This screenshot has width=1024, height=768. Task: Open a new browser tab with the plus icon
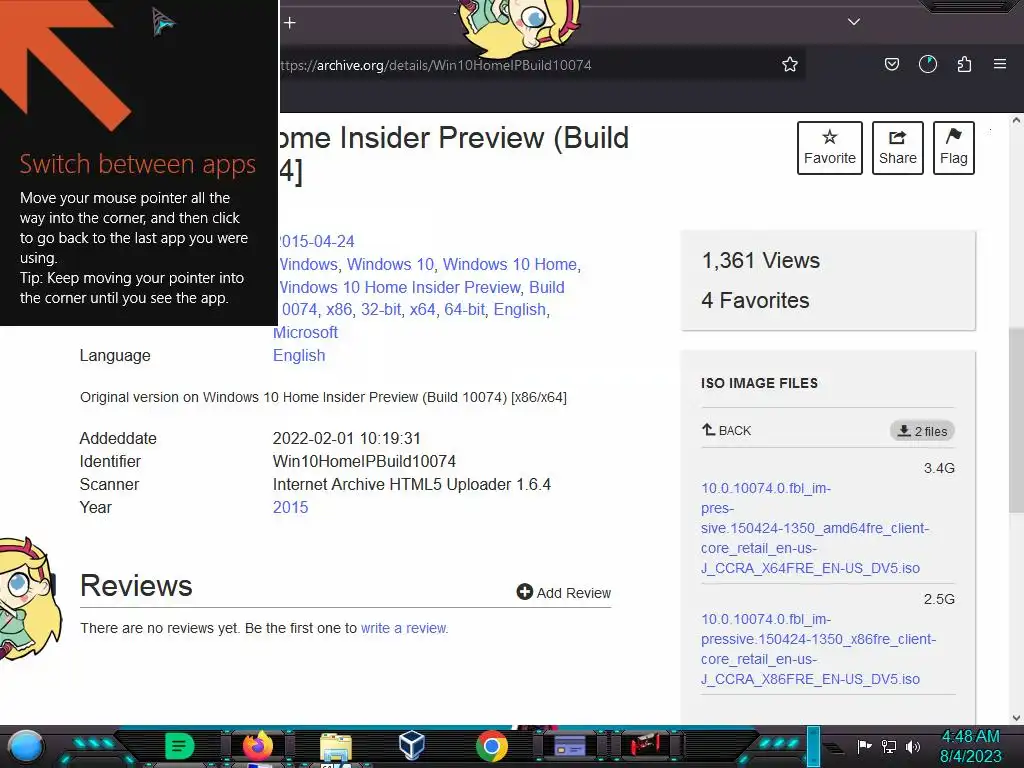[290, 23]
